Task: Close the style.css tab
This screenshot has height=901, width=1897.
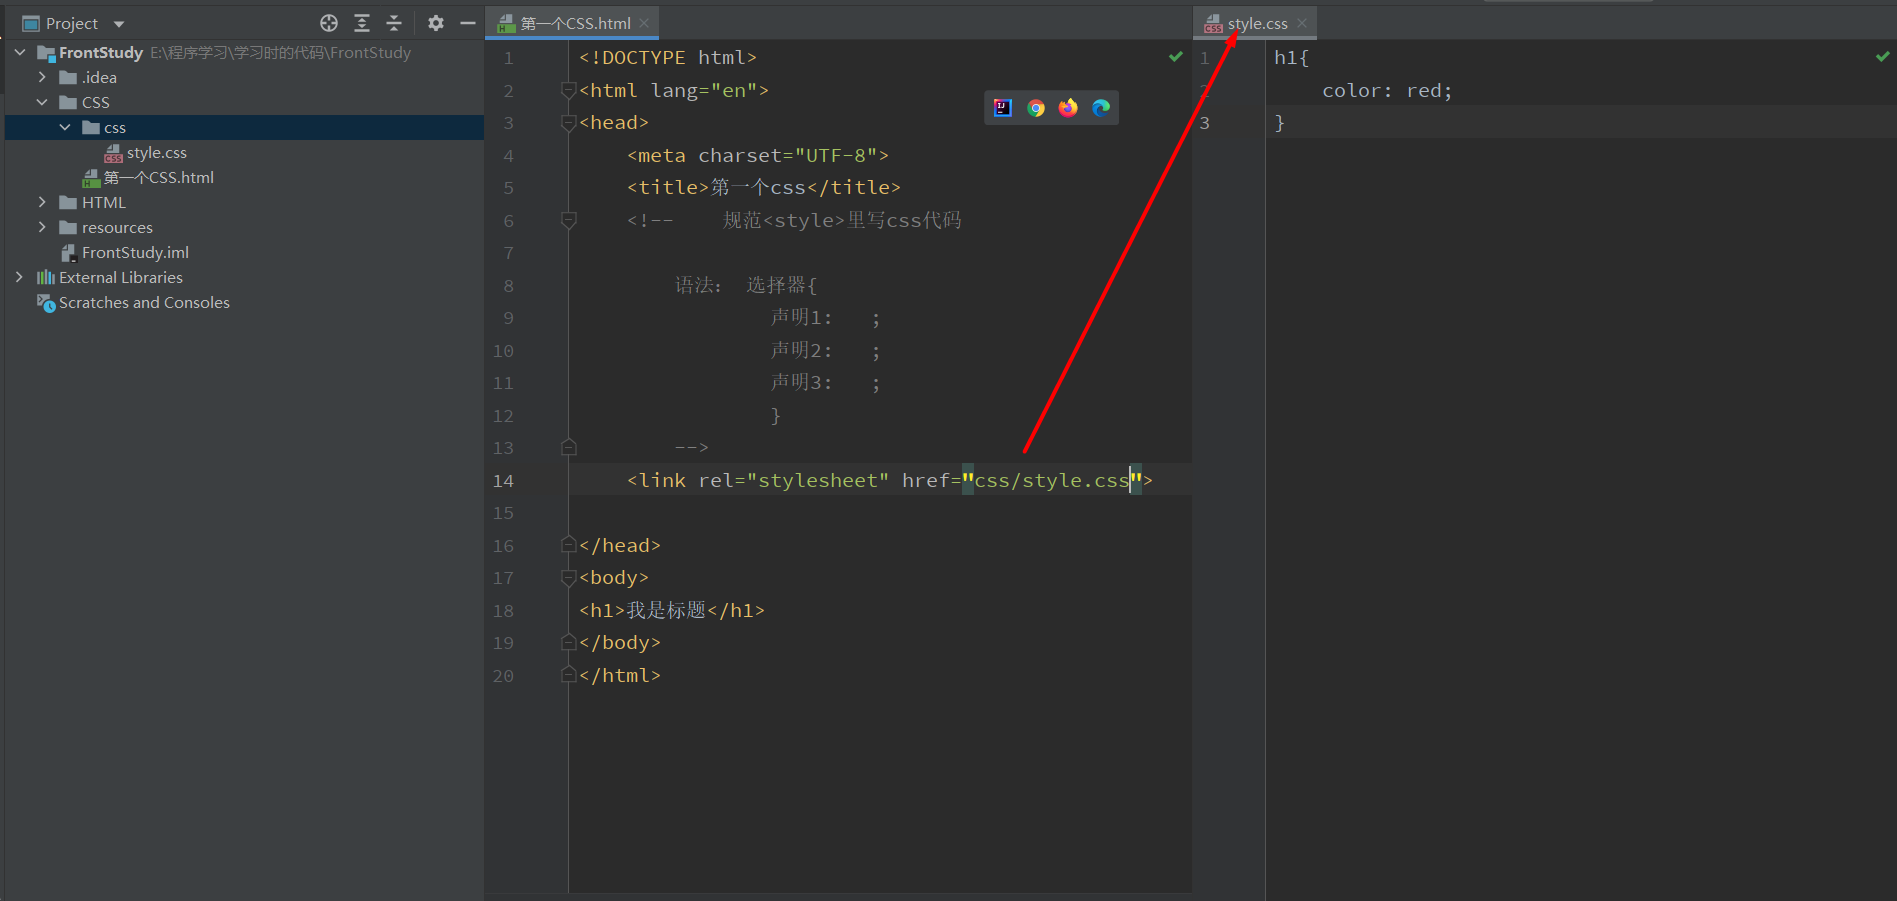Action: [x=1302, y=23]
